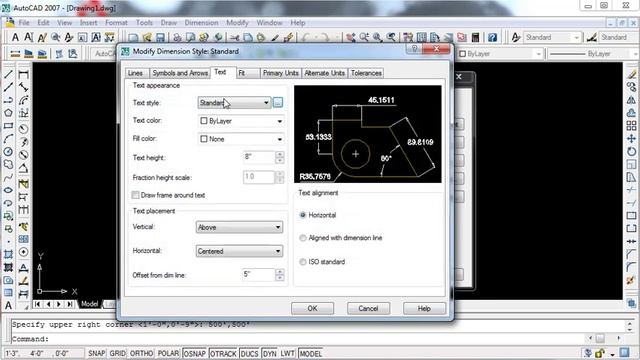Click the Cut scissors icon in the toolbar
The width and height of the screenshot is (640, 360).
click(234, 38)
